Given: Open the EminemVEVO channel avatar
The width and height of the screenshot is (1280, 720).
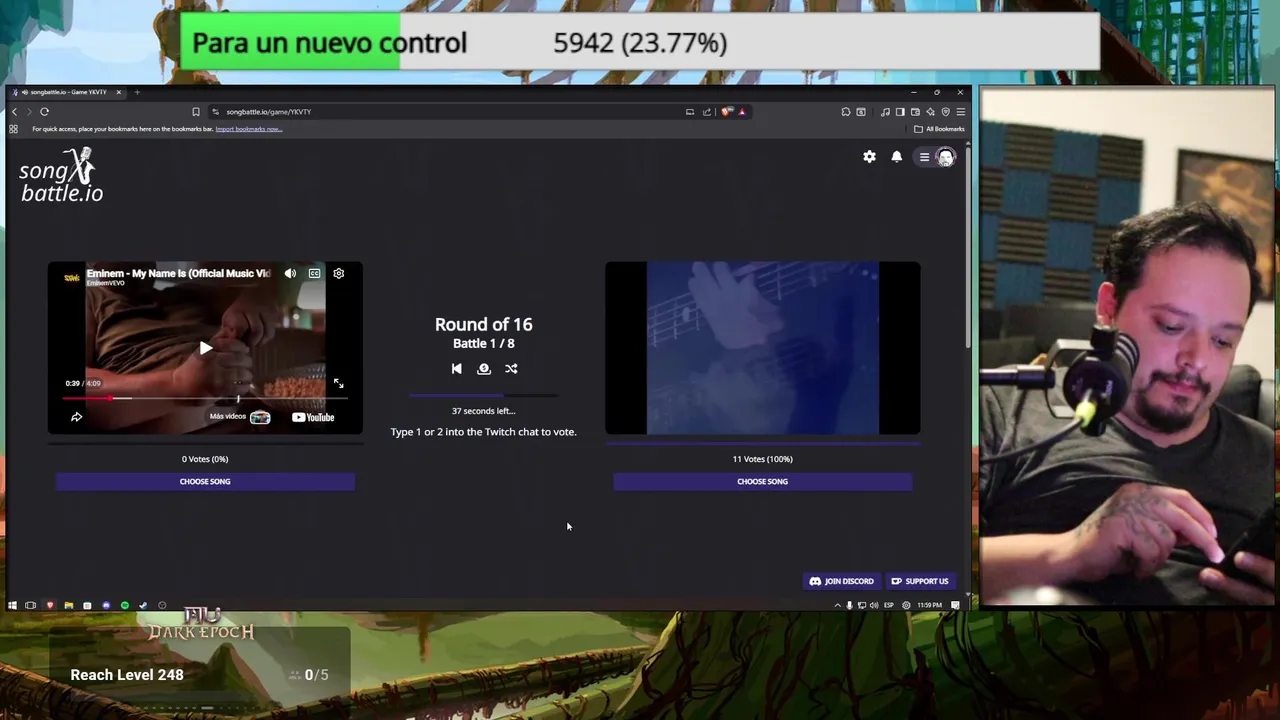Looking at the screenshot, I should pyautogui.click(x=72, y=277).
